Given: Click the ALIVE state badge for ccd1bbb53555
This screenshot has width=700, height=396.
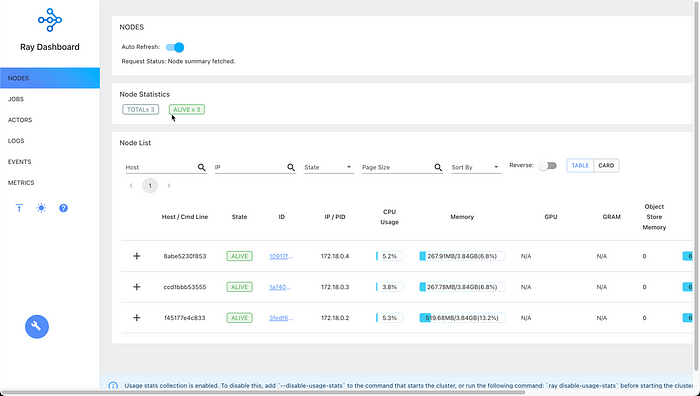Looking at the screenshot, I should pos(239,287).
